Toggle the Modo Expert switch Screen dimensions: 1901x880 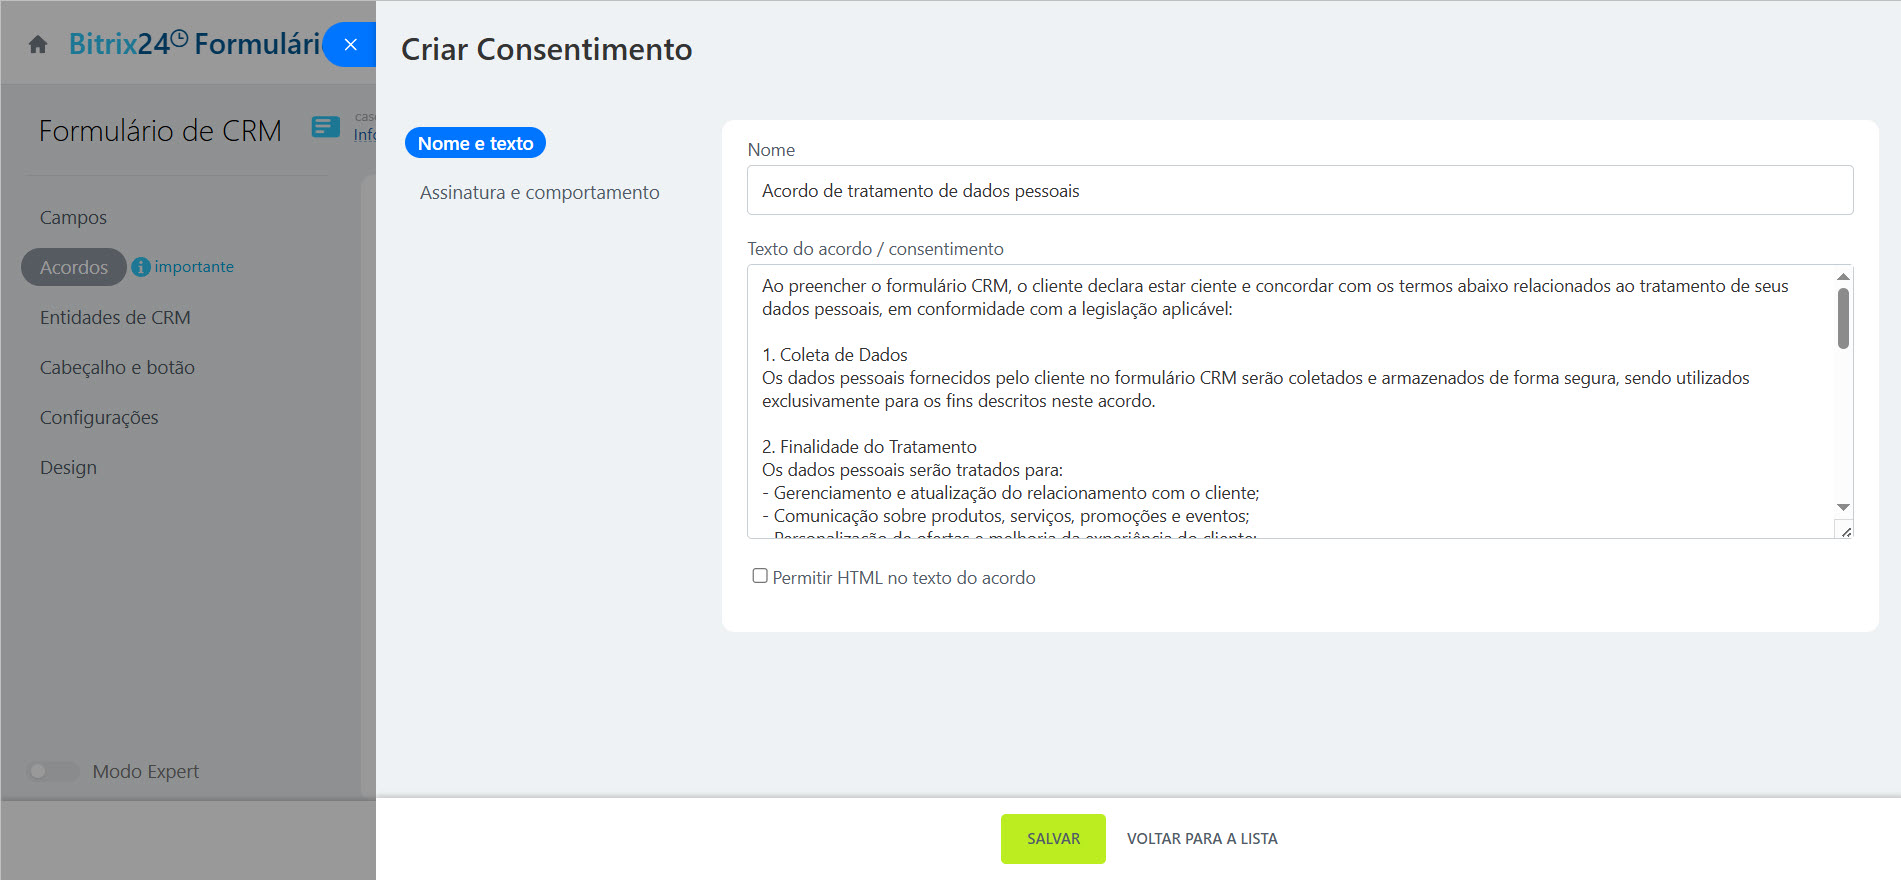click(52, 771)
